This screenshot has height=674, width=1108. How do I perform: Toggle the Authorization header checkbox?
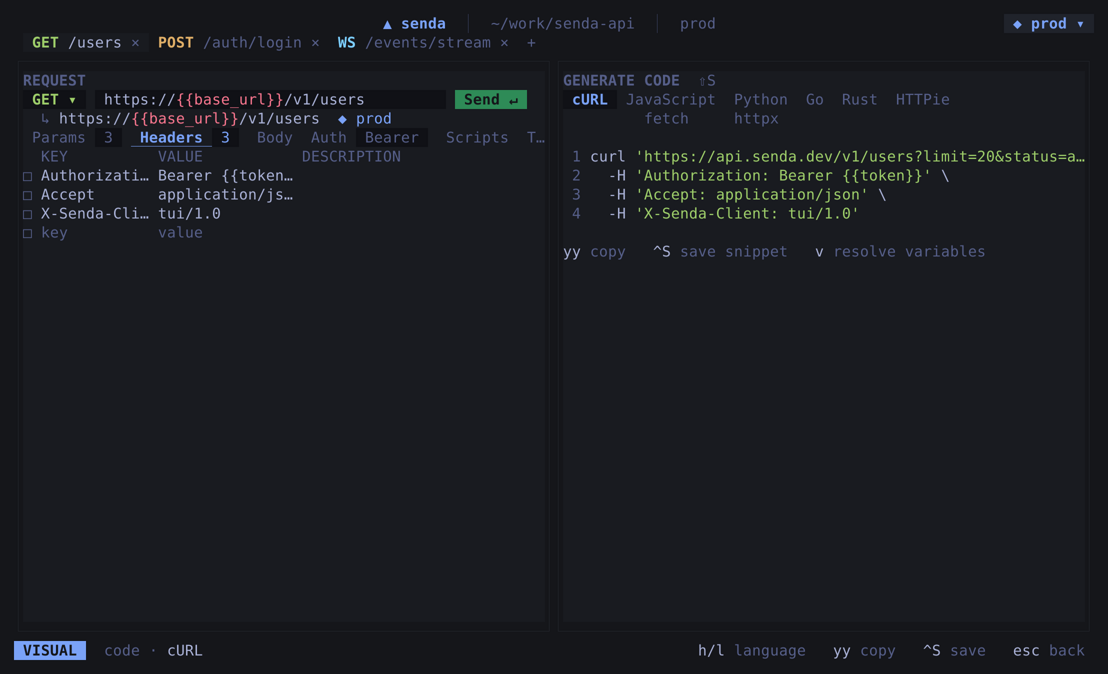point(28,177)
